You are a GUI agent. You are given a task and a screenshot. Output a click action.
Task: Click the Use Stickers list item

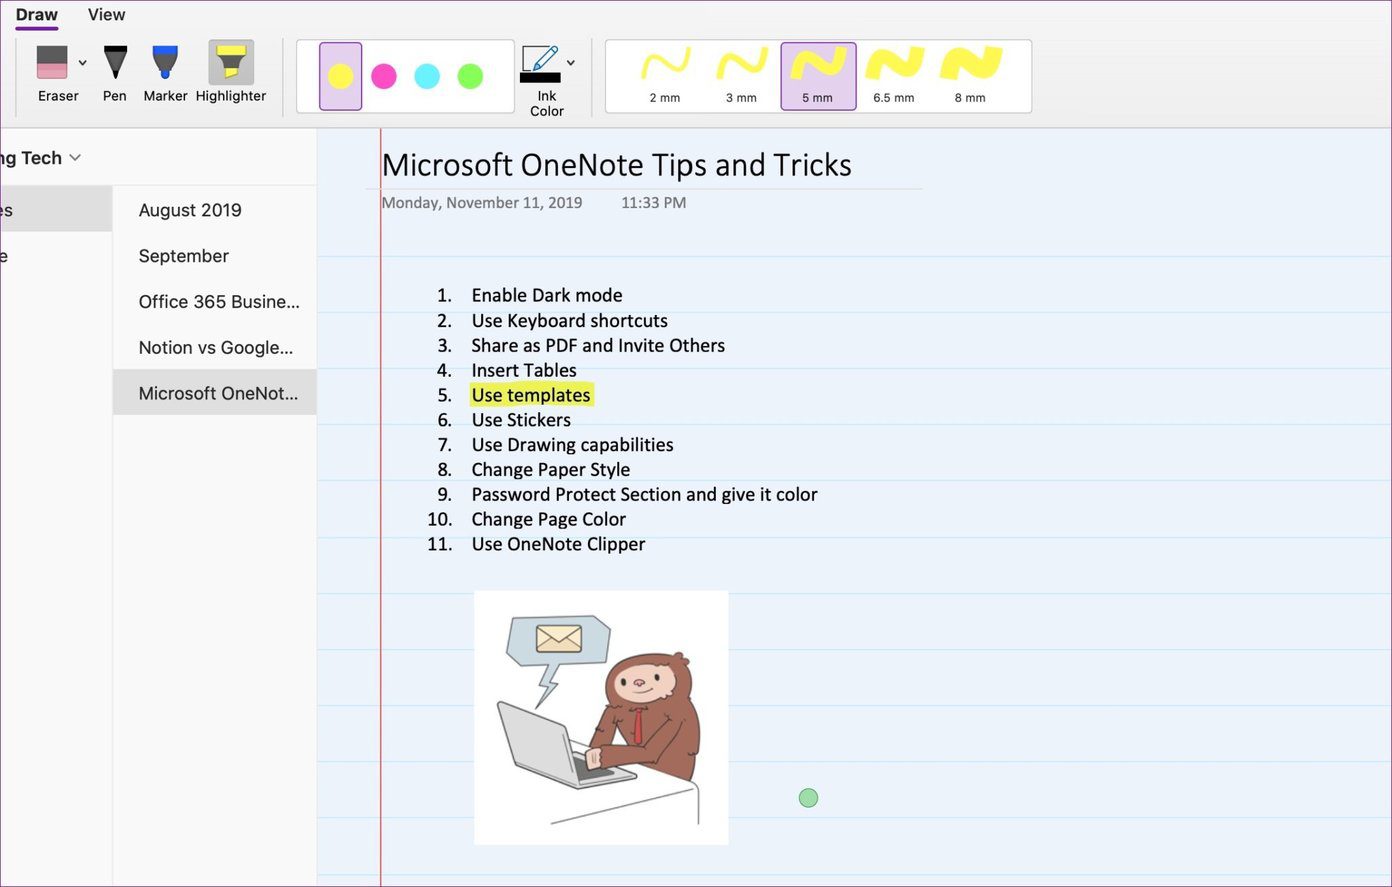[x=521, y=420]
